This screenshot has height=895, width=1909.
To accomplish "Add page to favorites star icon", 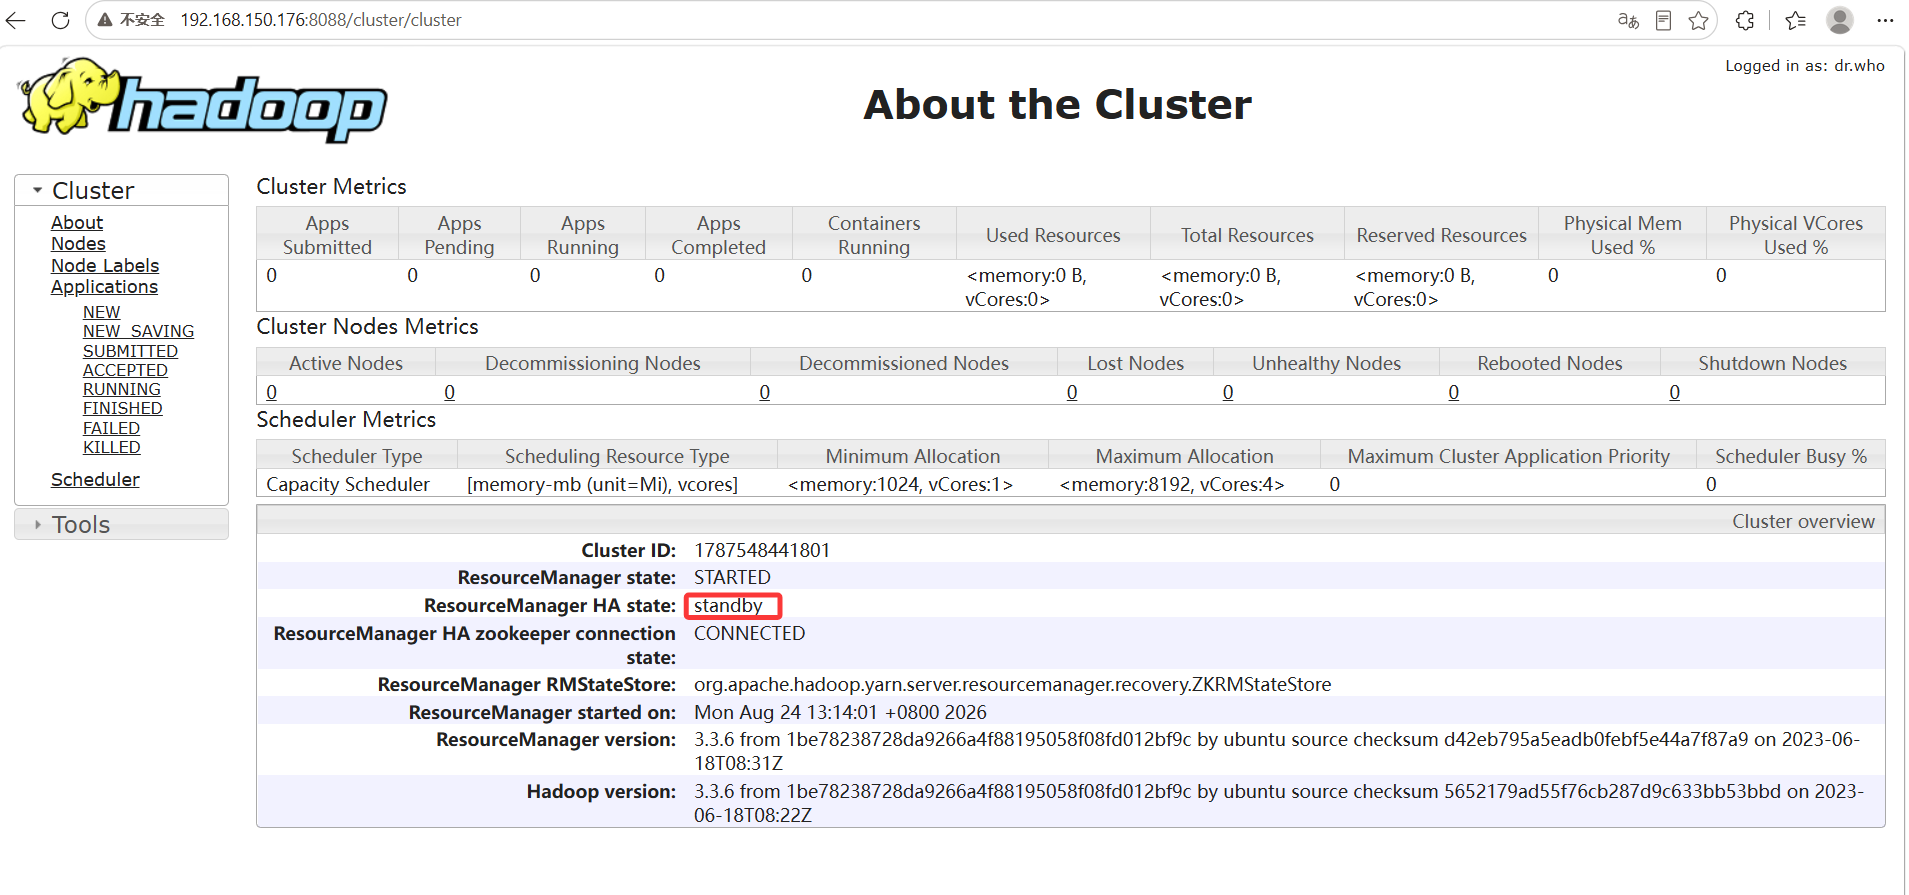I will click(x=1698, y=20).
